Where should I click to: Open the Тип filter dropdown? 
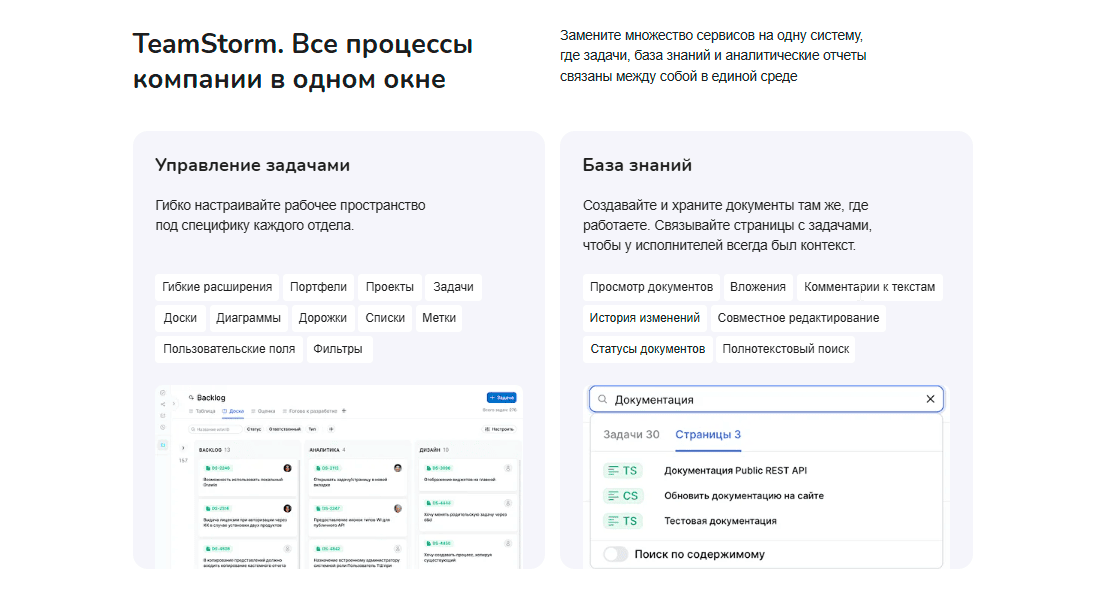tap(312, 429)
